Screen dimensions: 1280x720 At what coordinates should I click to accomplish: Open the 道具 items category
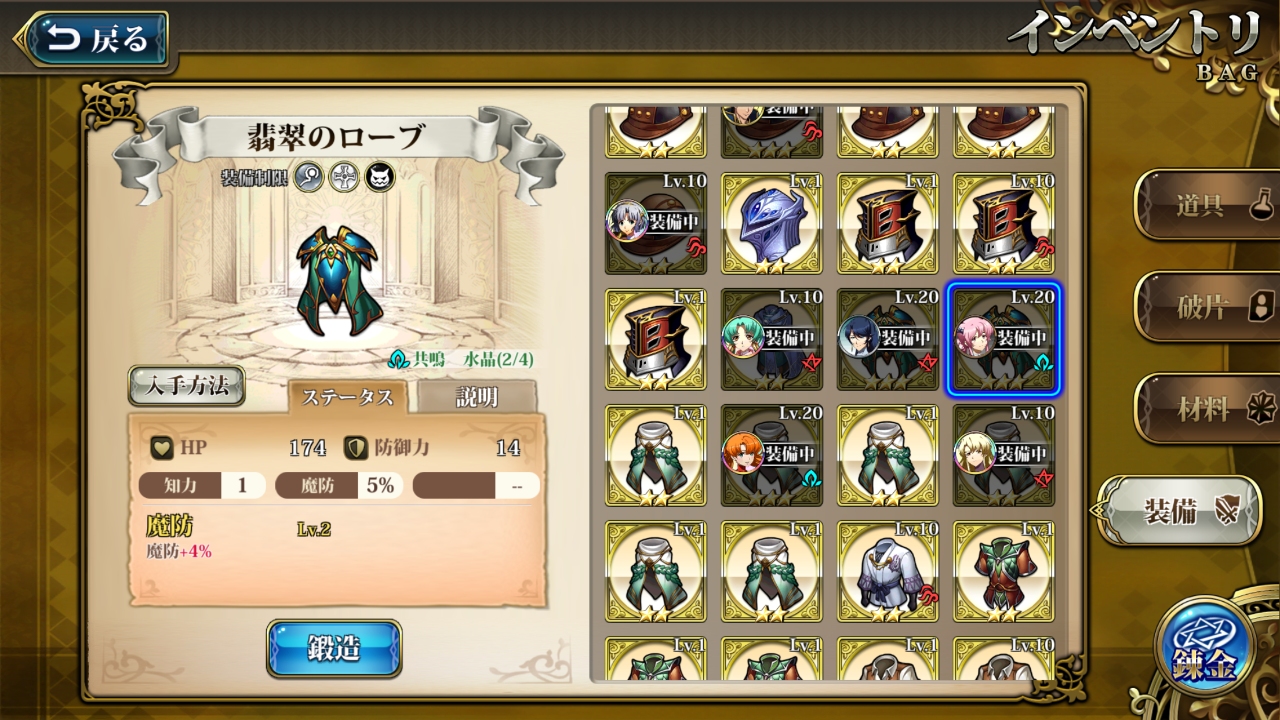pyautogui.click(x=1209, y=205)
